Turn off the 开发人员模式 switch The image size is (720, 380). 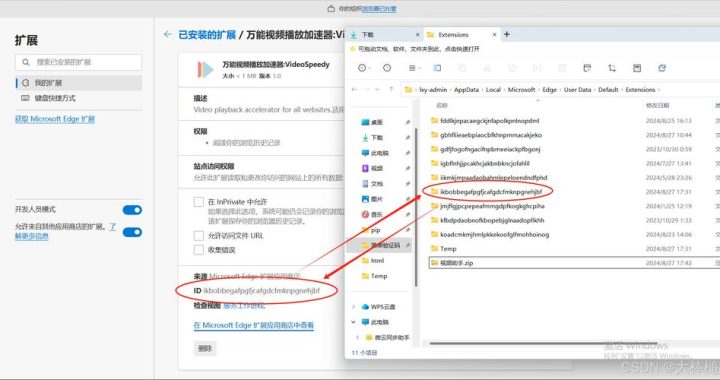(x=132, y=210)
